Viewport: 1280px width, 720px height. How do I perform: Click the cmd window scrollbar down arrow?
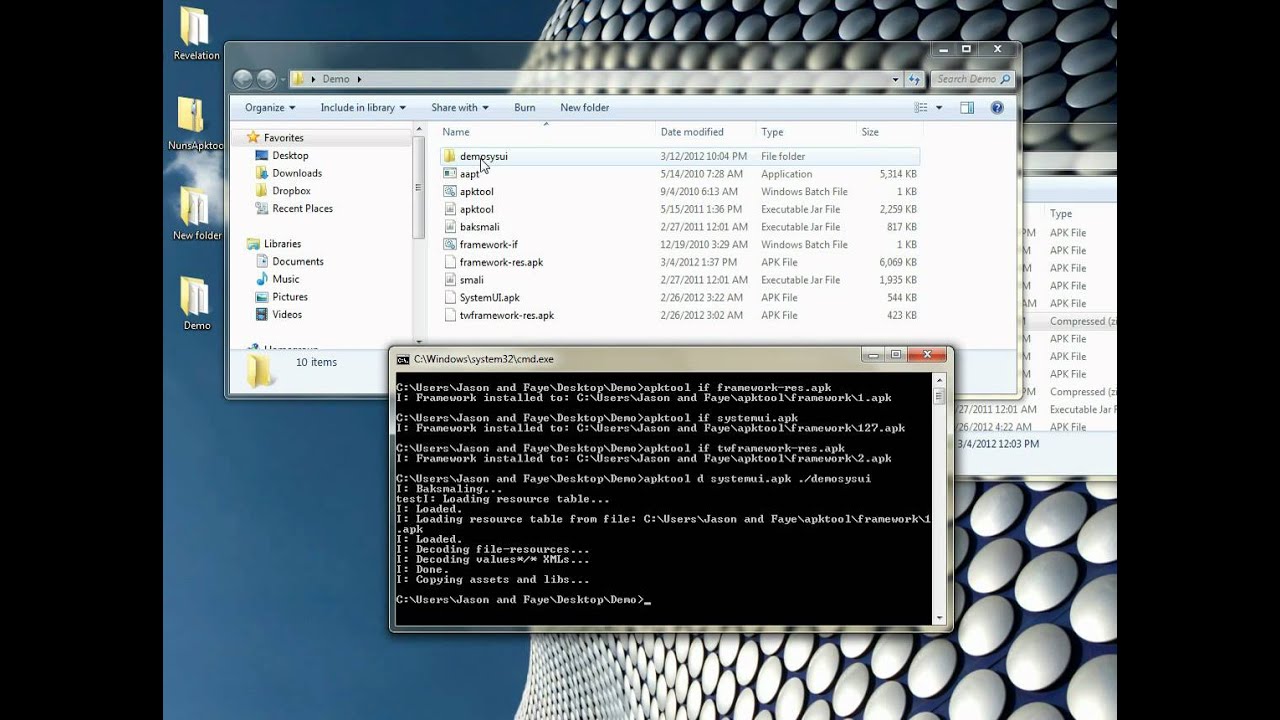pos(939,618)
